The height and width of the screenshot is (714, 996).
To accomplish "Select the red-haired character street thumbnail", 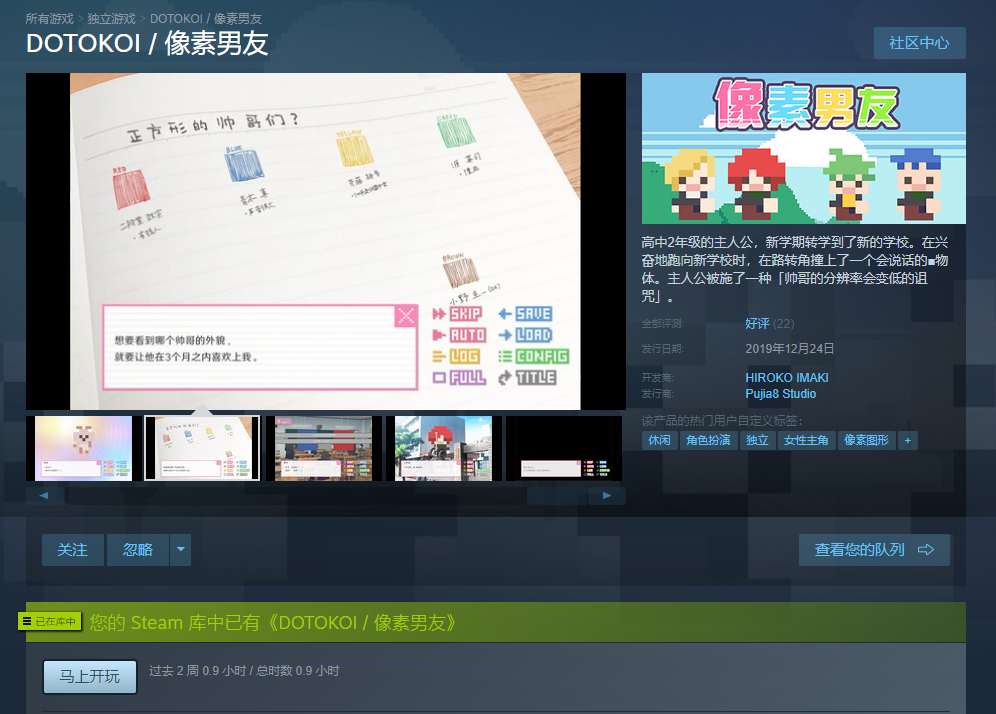I will [443, 448].
